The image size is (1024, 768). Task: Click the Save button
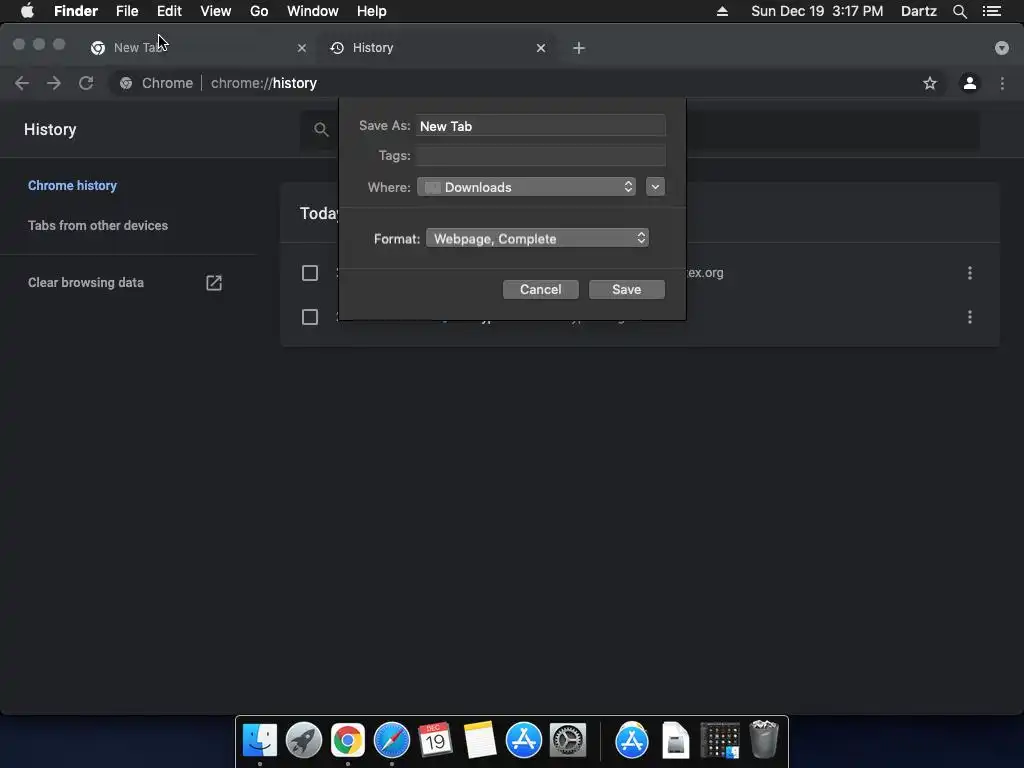tap(626, 289)
